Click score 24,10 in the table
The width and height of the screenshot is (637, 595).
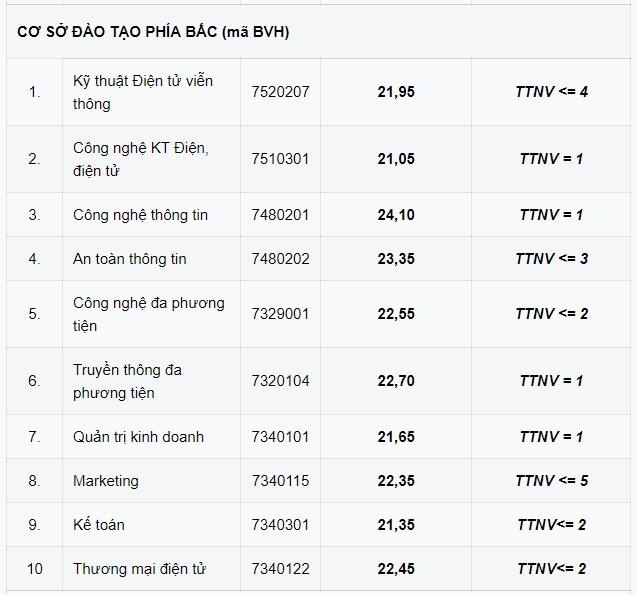[396, 215]
